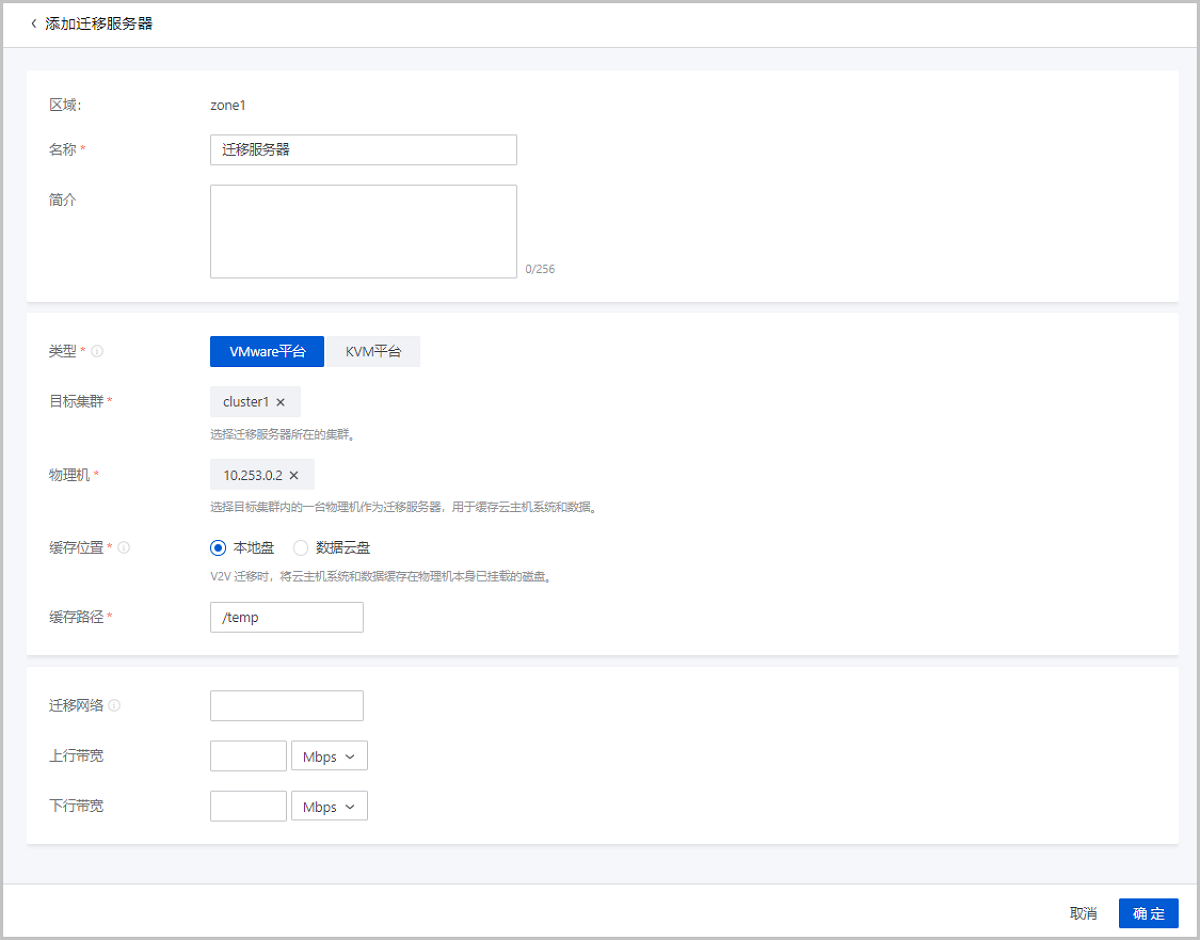Screen dimensions: 1200x940
Task: Click the 上行带宽 value field
Action: [248, 756]
